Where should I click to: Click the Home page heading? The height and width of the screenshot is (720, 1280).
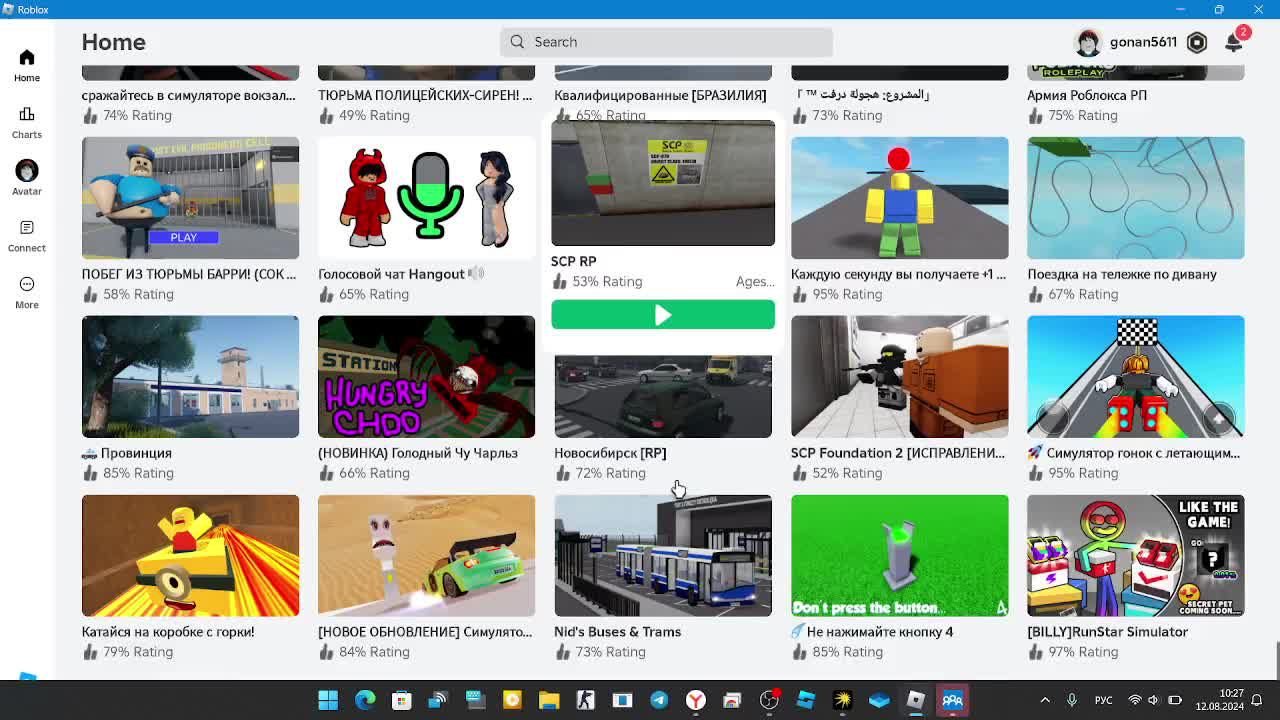(x=114, y=42)
